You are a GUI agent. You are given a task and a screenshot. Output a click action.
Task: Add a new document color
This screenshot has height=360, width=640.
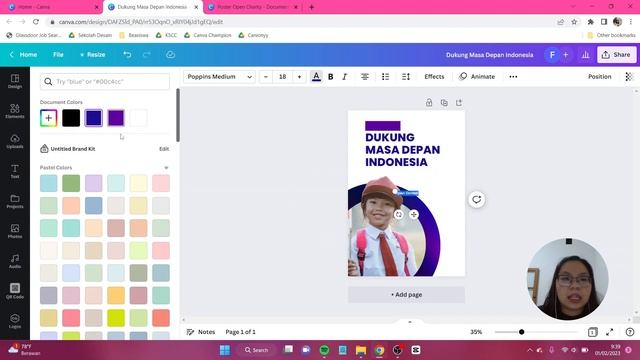point(49,118)
